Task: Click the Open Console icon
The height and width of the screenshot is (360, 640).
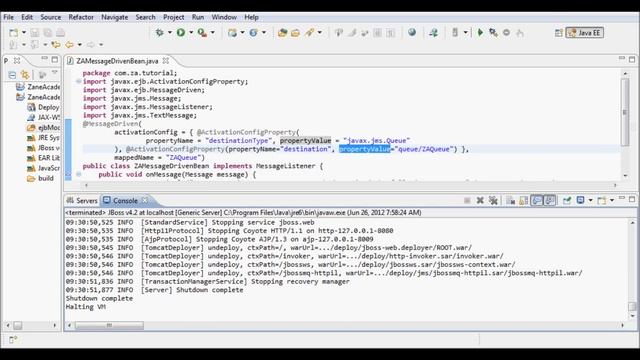Action: [x=602, y=200]
